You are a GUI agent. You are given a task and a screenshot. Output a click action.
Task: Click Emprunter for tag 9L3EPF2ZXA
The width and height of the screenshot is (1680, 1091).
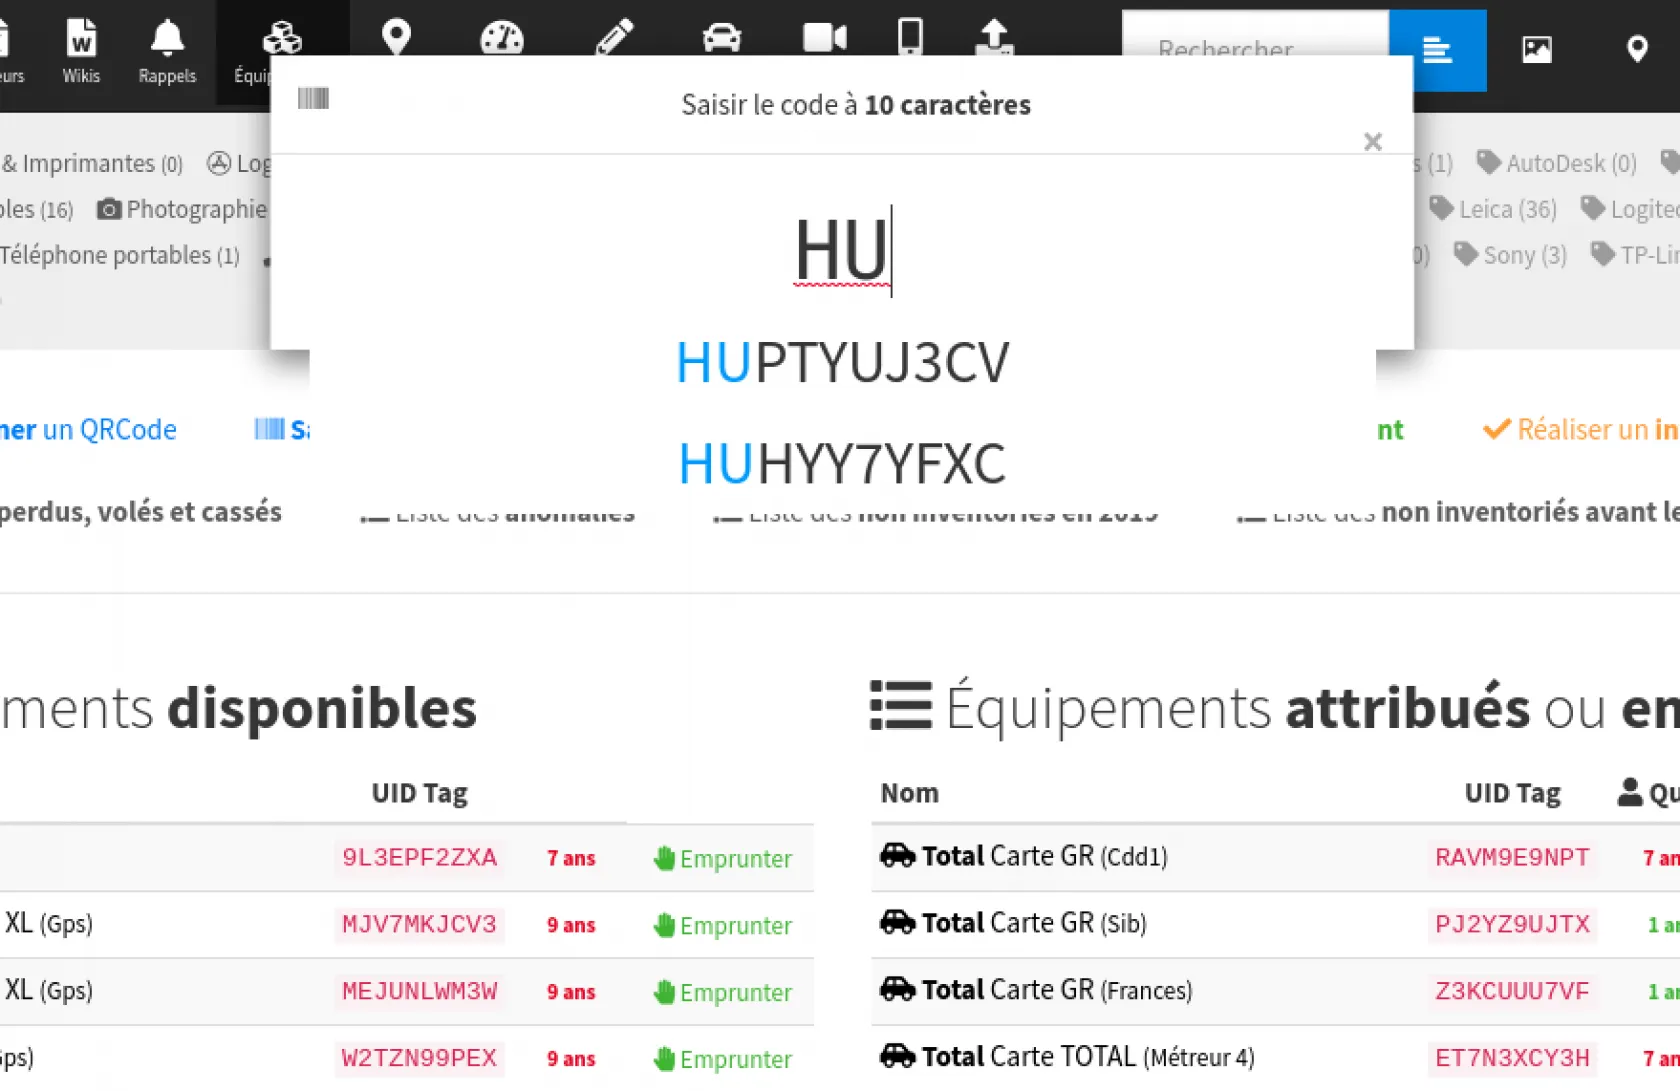[x=723, y=859]
